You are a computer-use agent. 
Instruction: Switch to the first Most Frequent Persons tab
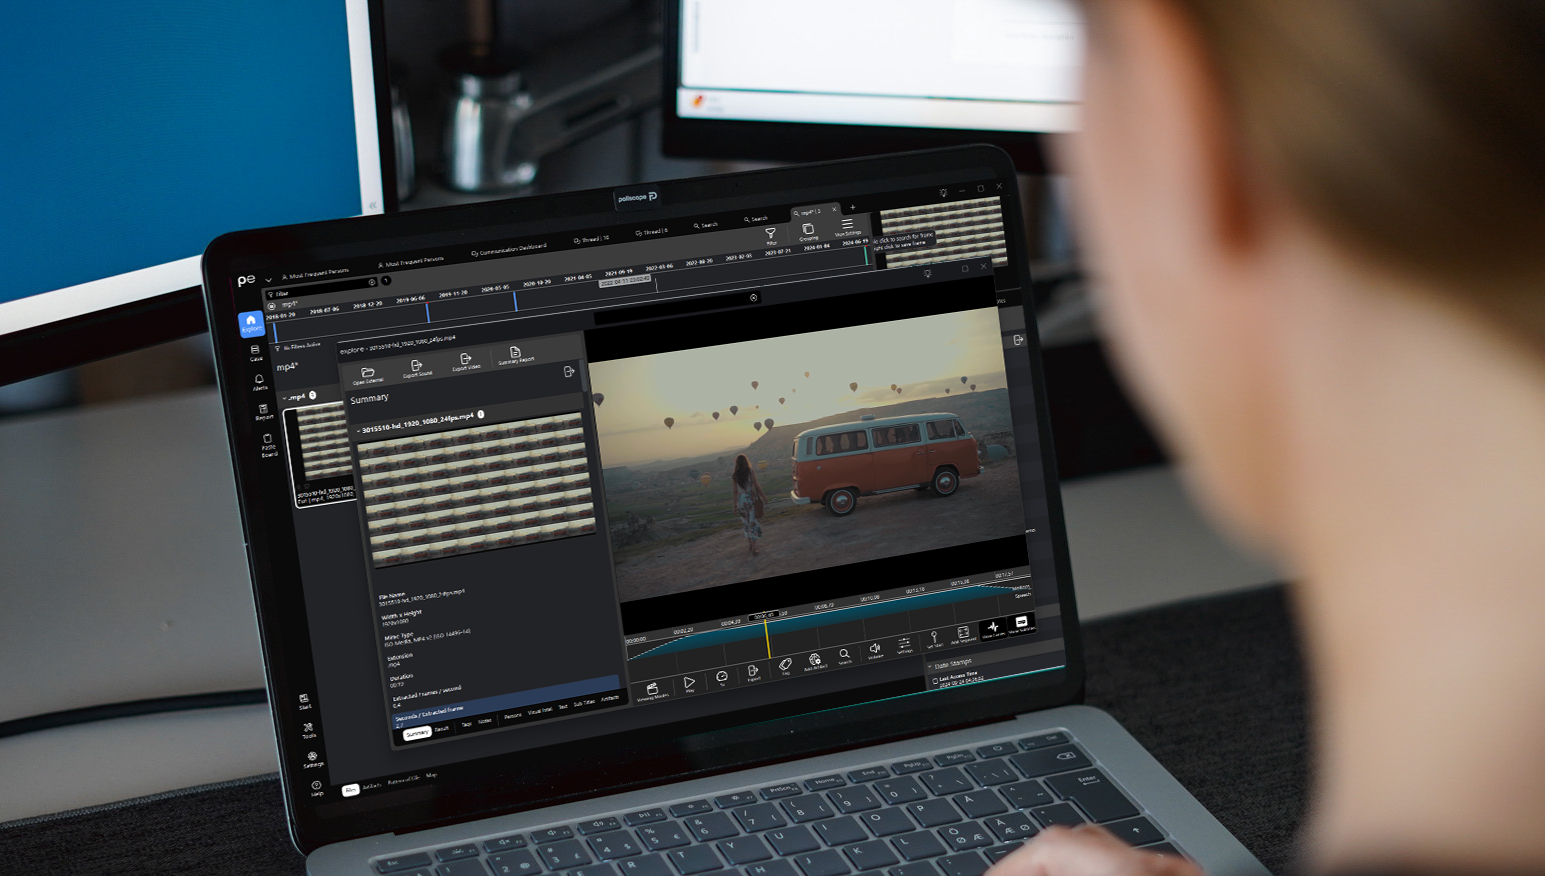(x=315, y=274)
